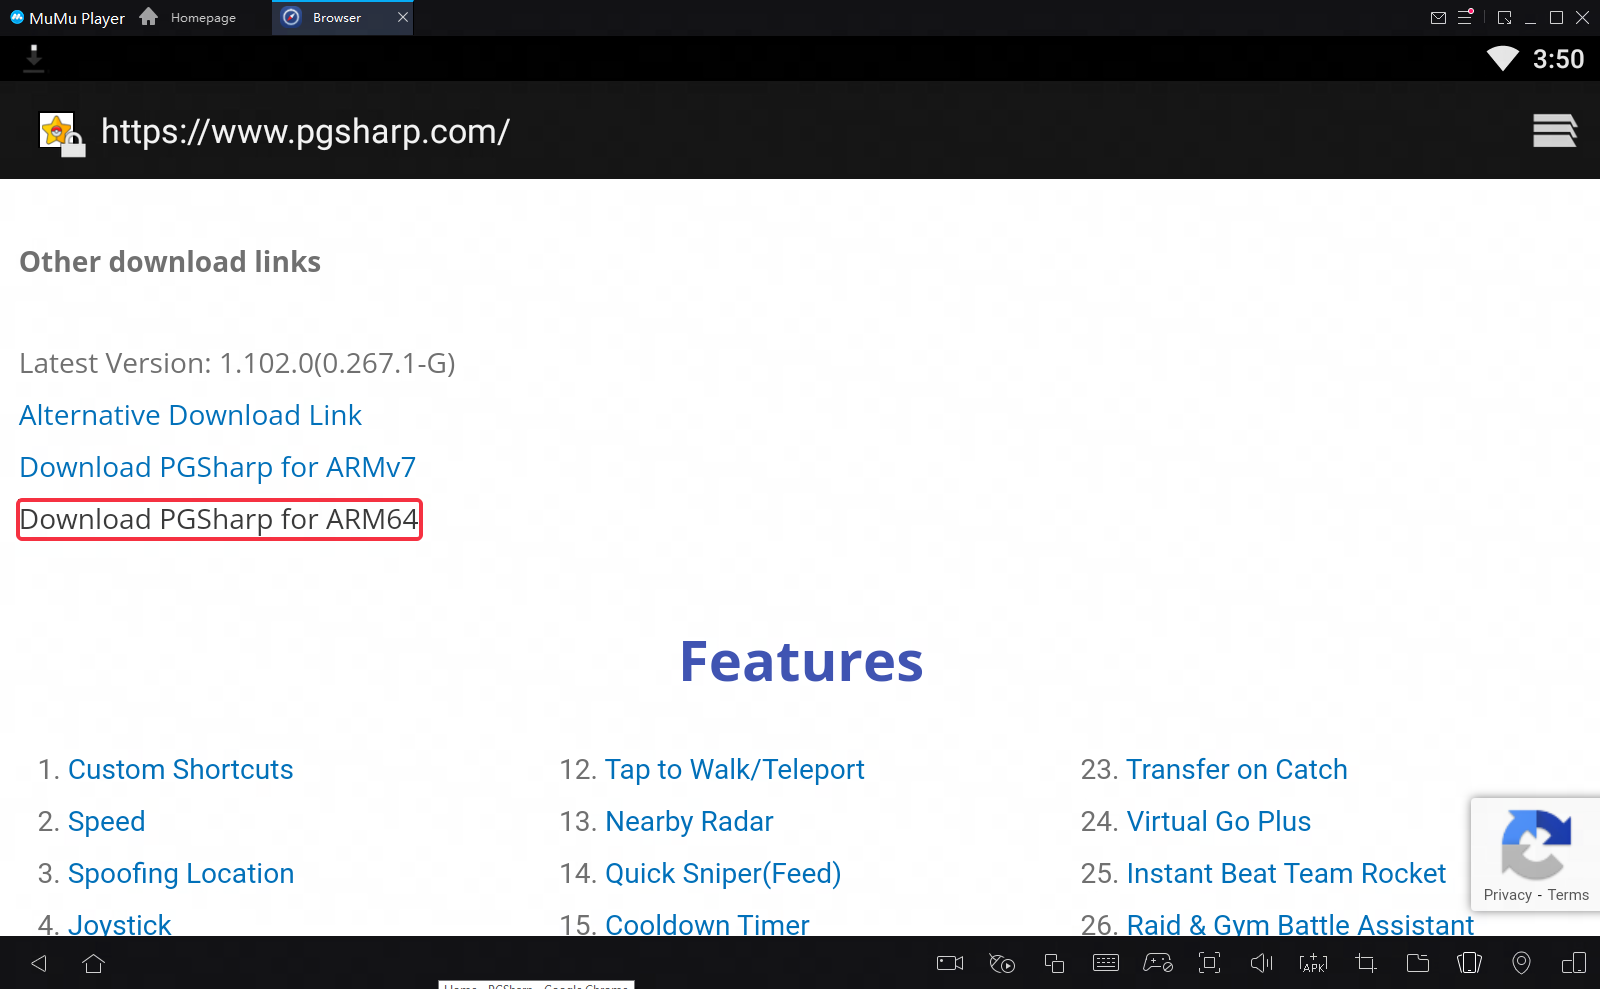Open the operation recorder macro icon

[x=1001, y=963]
